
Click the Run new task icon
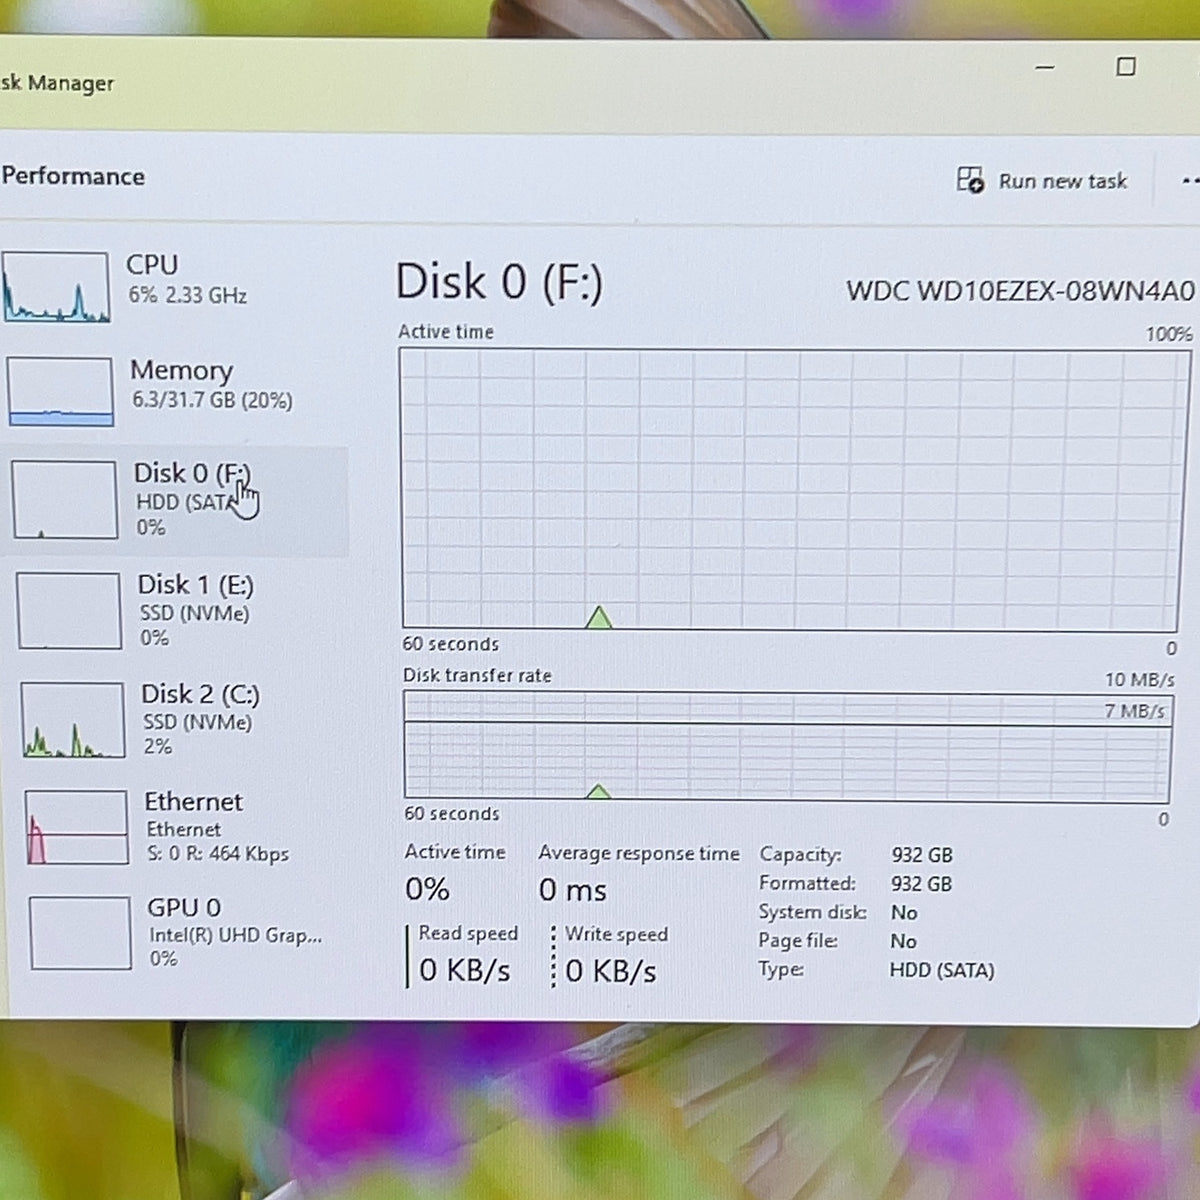(970, 180)
